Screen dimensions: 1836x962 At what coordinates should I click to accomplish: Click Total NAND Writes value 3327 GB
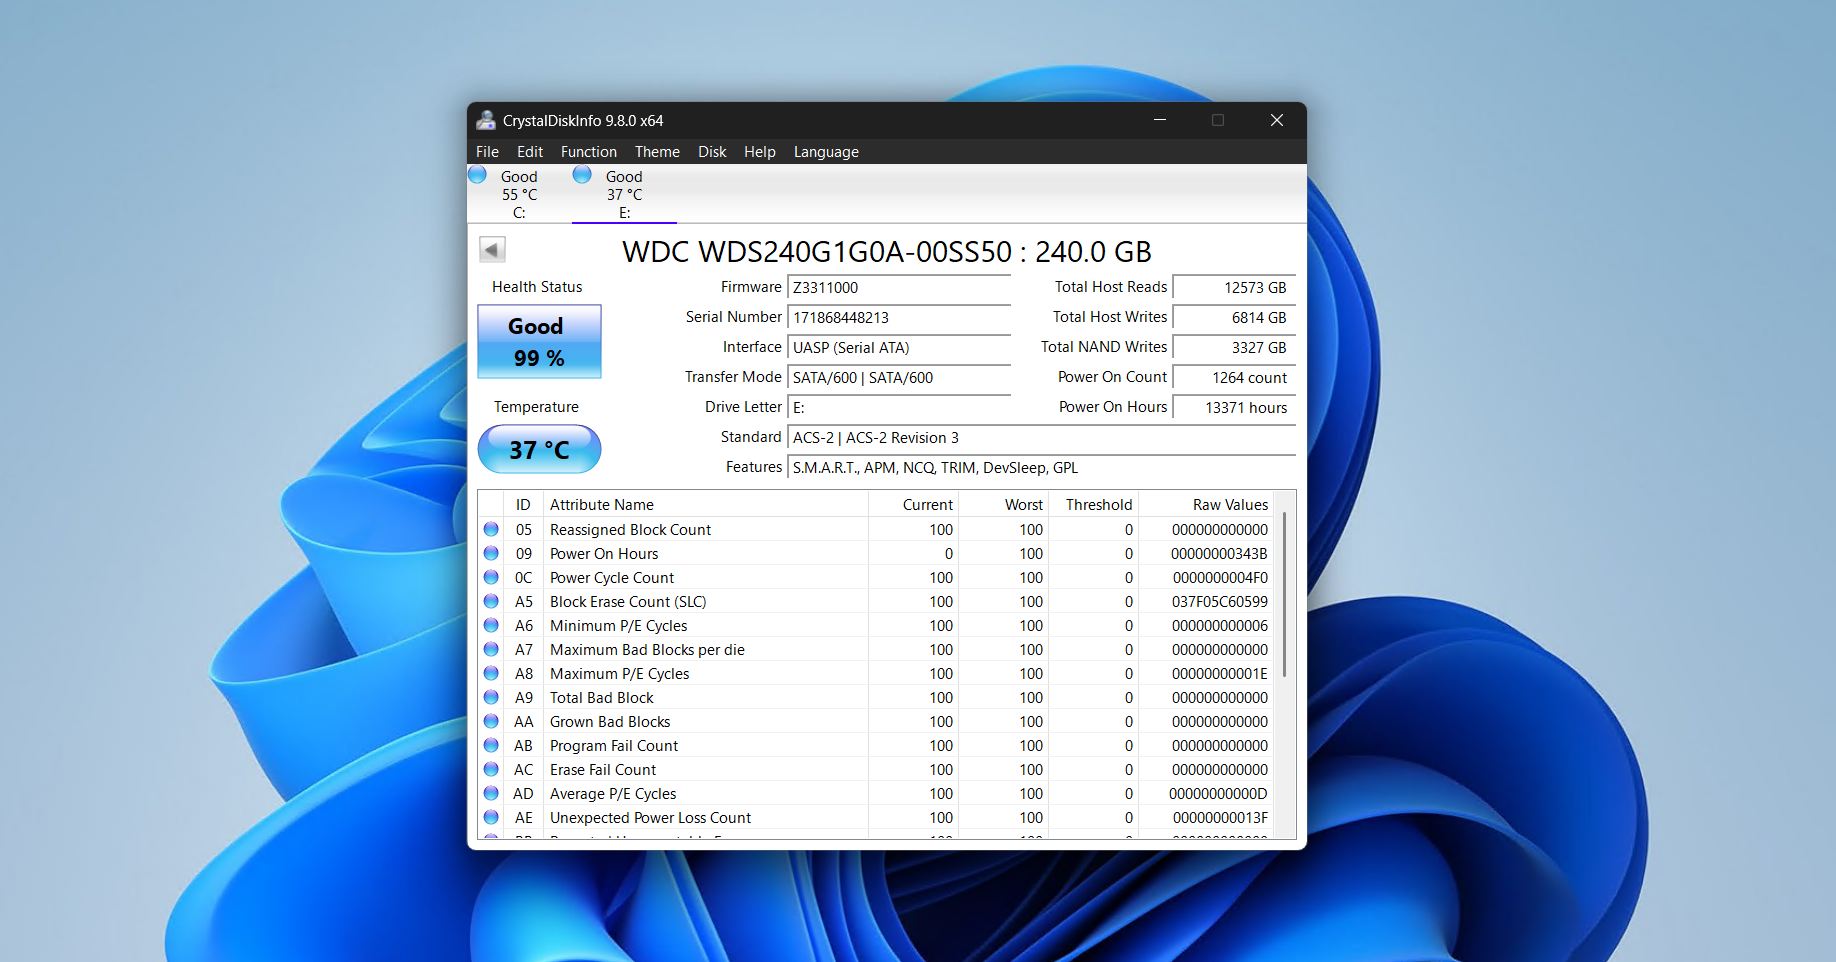(1234, 348)
